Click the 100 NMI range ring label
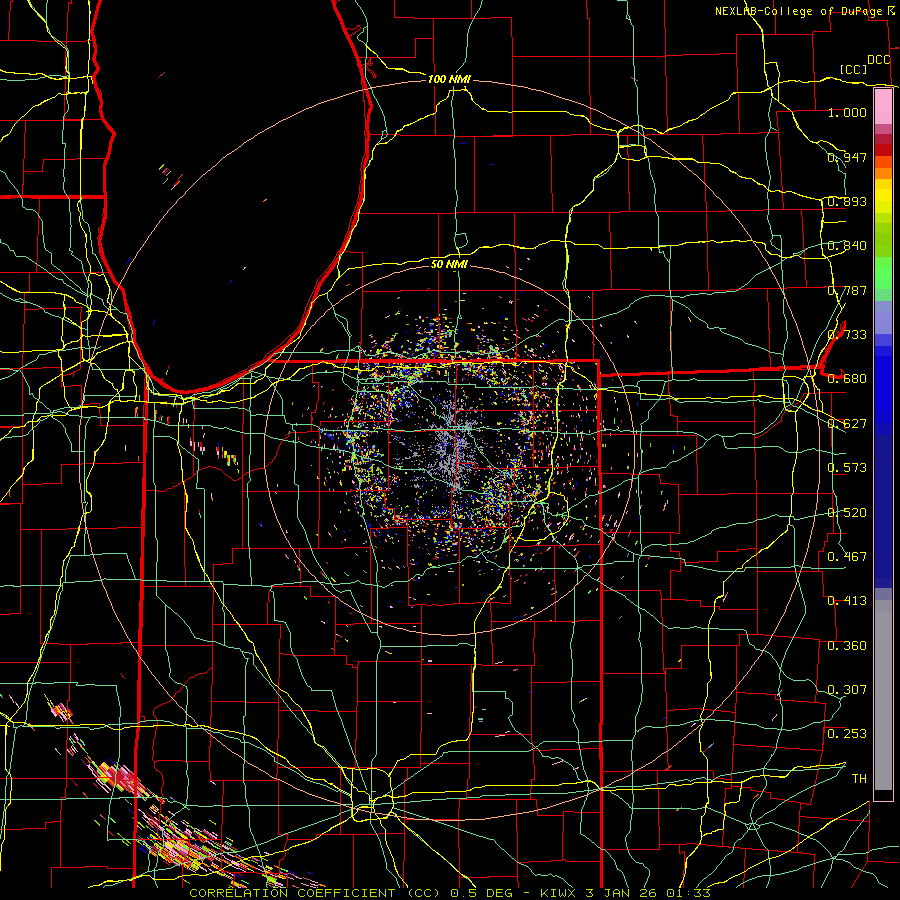The height and width of the screenshot is (900, 900). pyautogui.click(x=449, y=79)
